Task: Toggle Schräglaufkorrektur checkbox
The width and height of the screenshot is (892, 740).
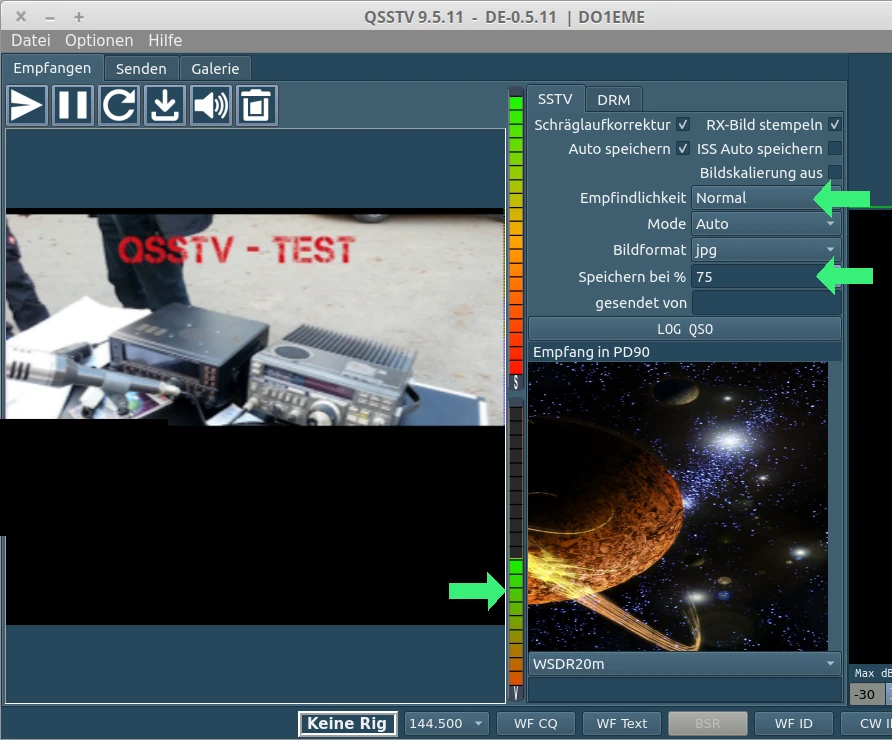Action: pos(684,124)
